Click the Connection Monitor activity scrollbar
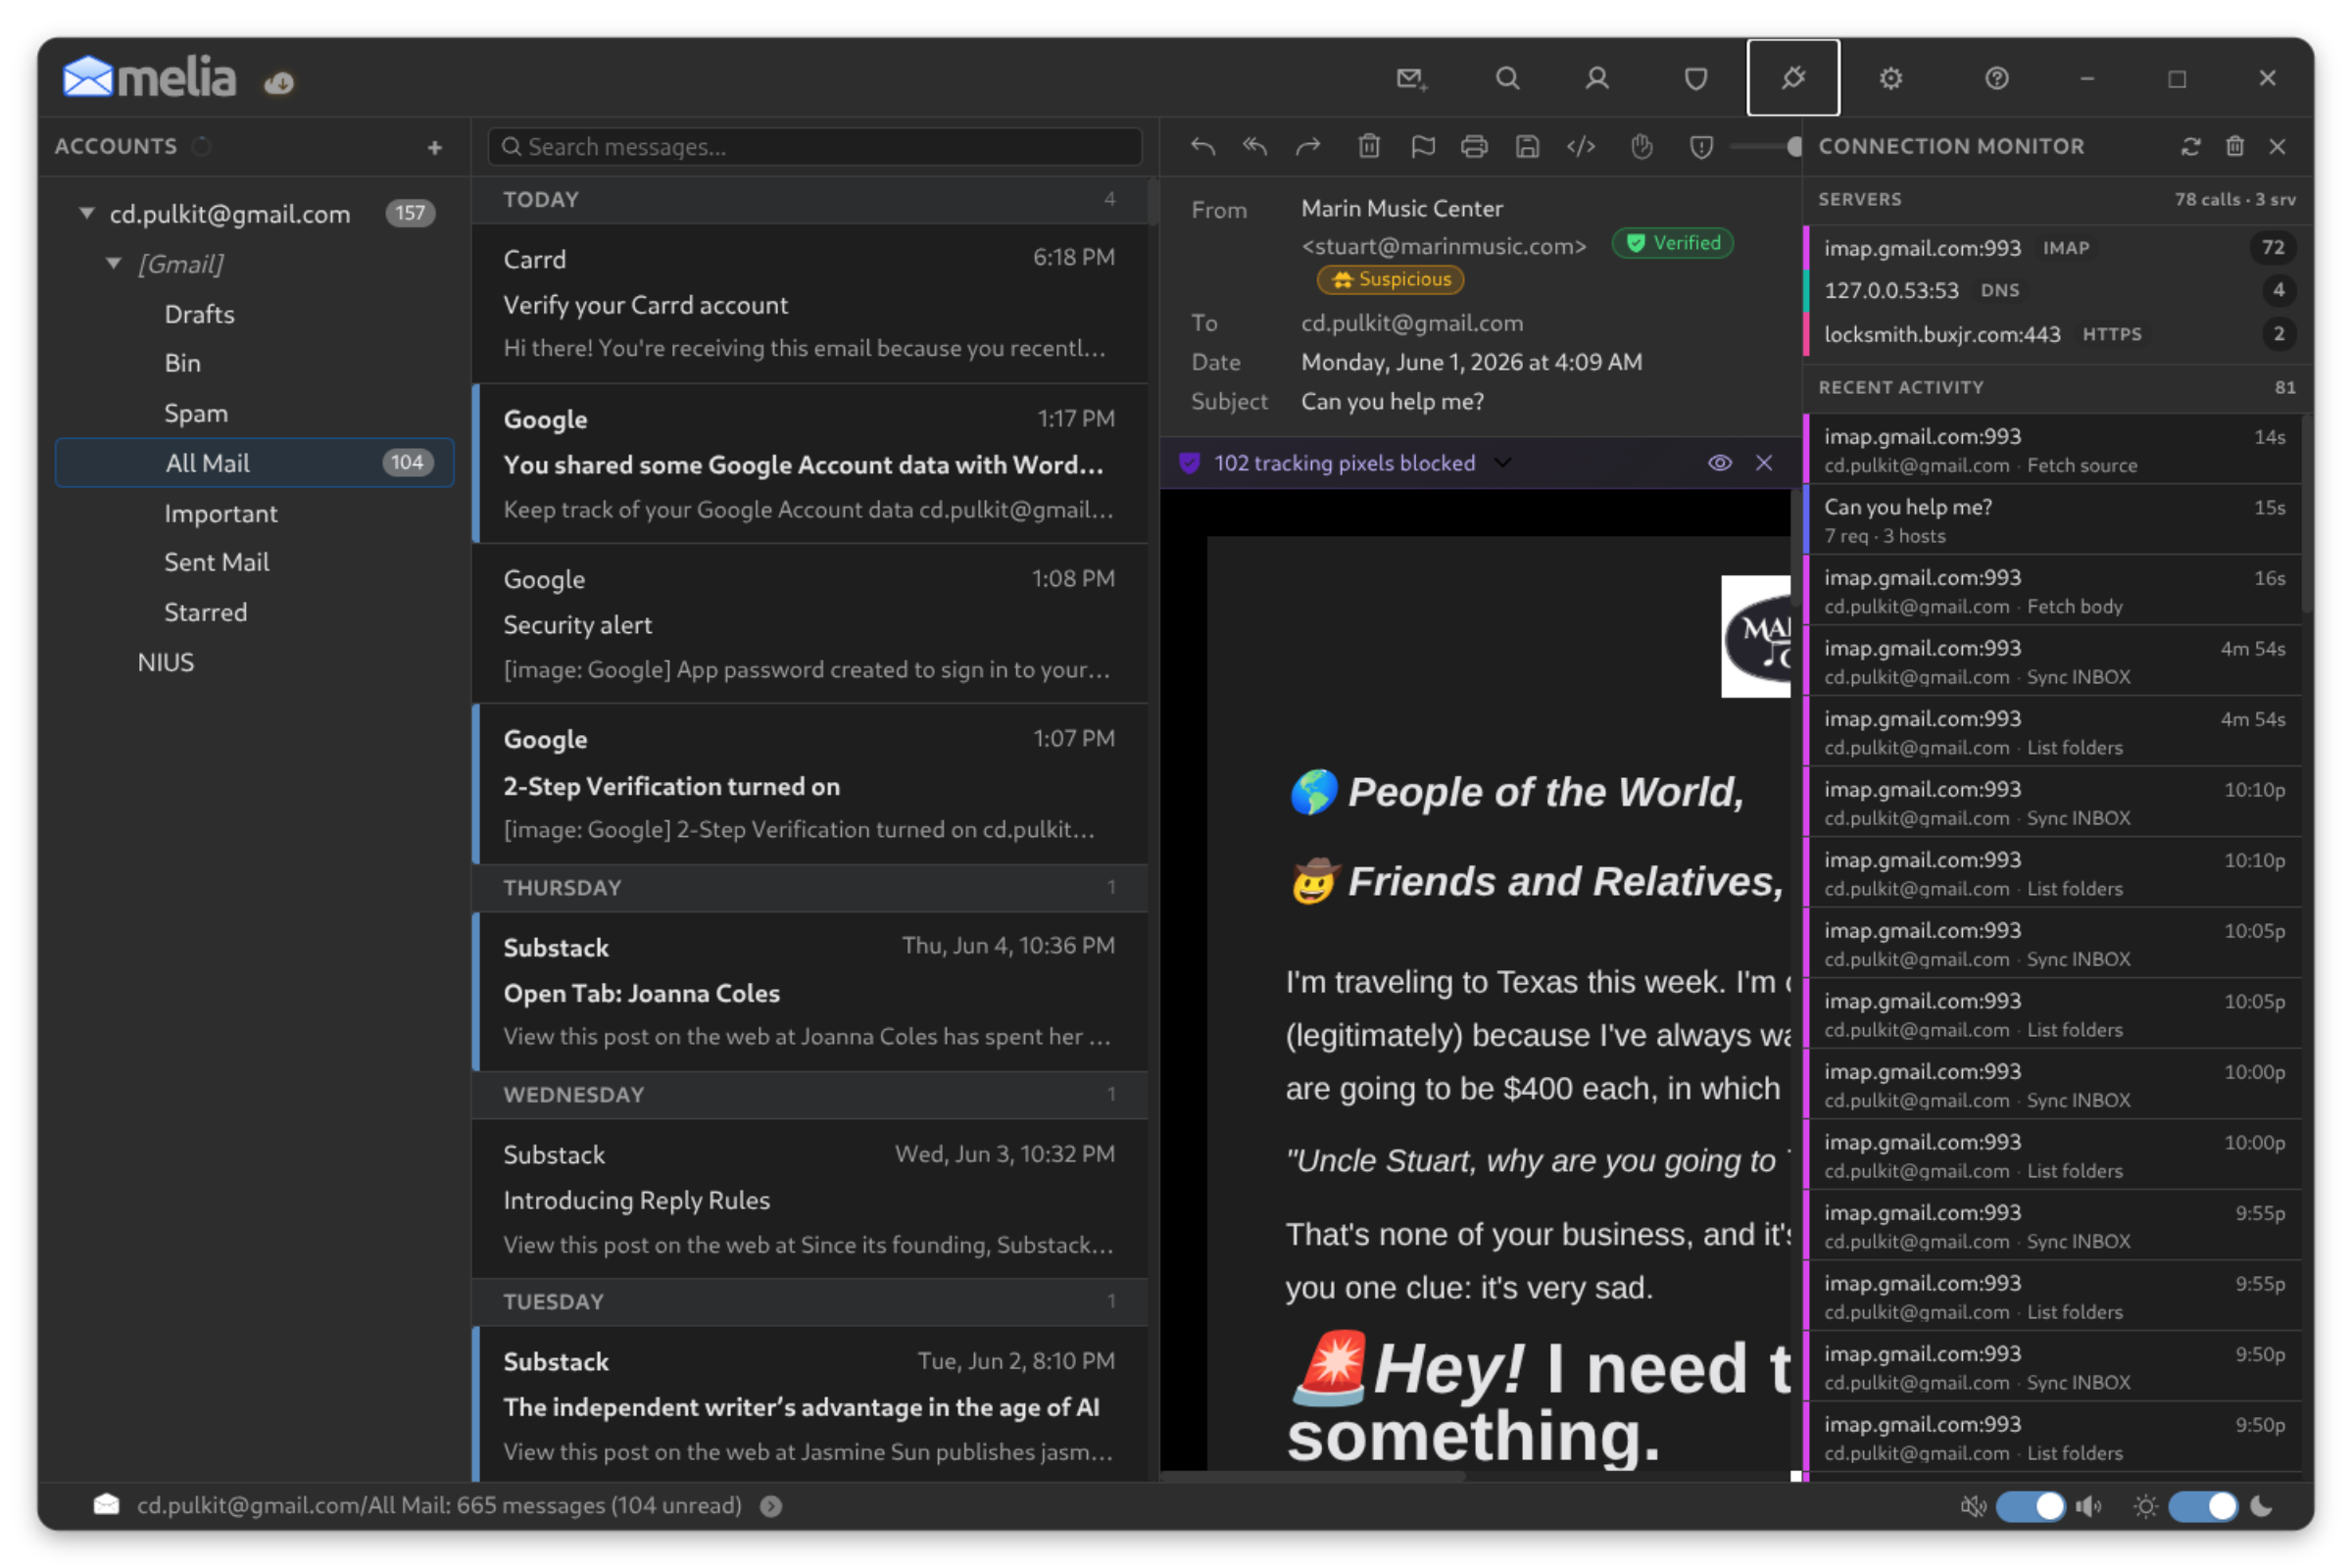The height and width of the screenshot is (1568, 2352). coord(2307,515)
